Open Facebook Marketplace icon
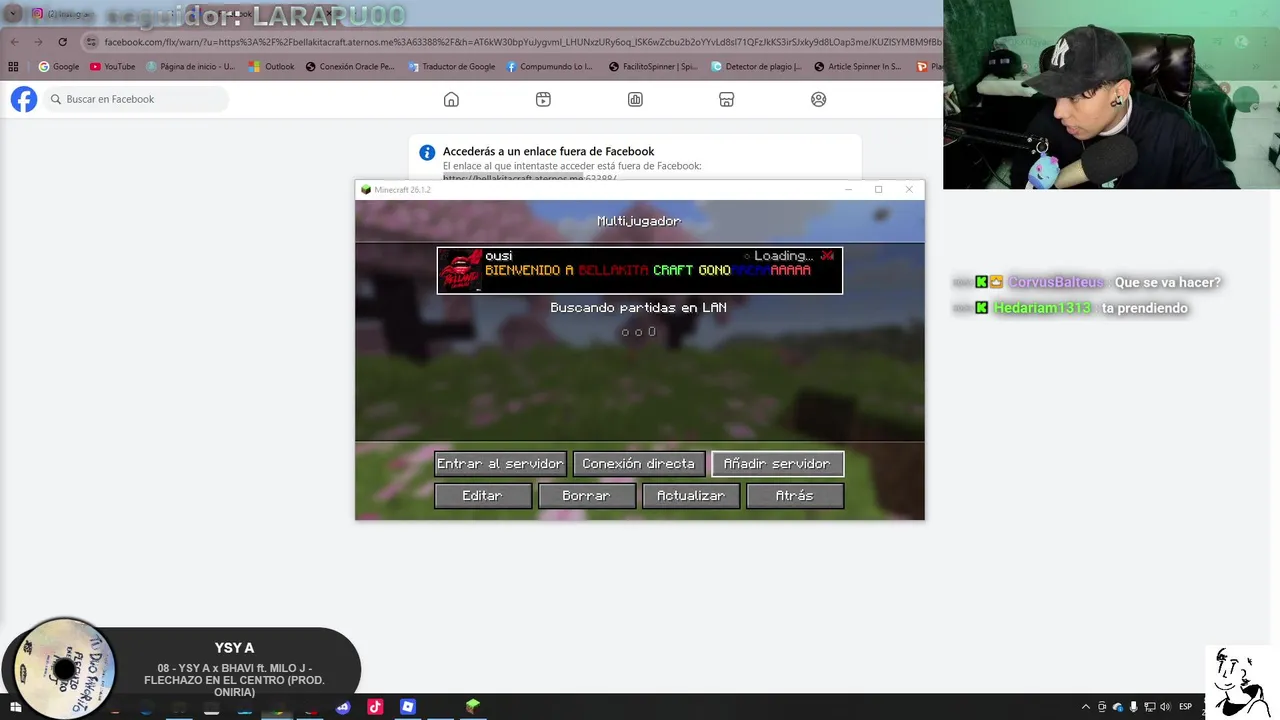 727,99
